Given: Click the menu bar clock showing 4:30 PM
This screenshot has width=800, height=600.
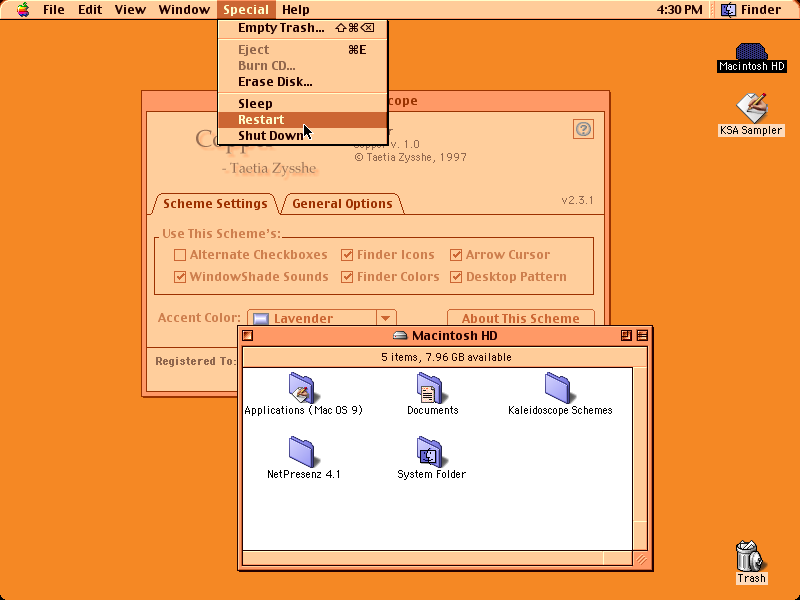Looking at the screenshot, I should tap(680, 10).
